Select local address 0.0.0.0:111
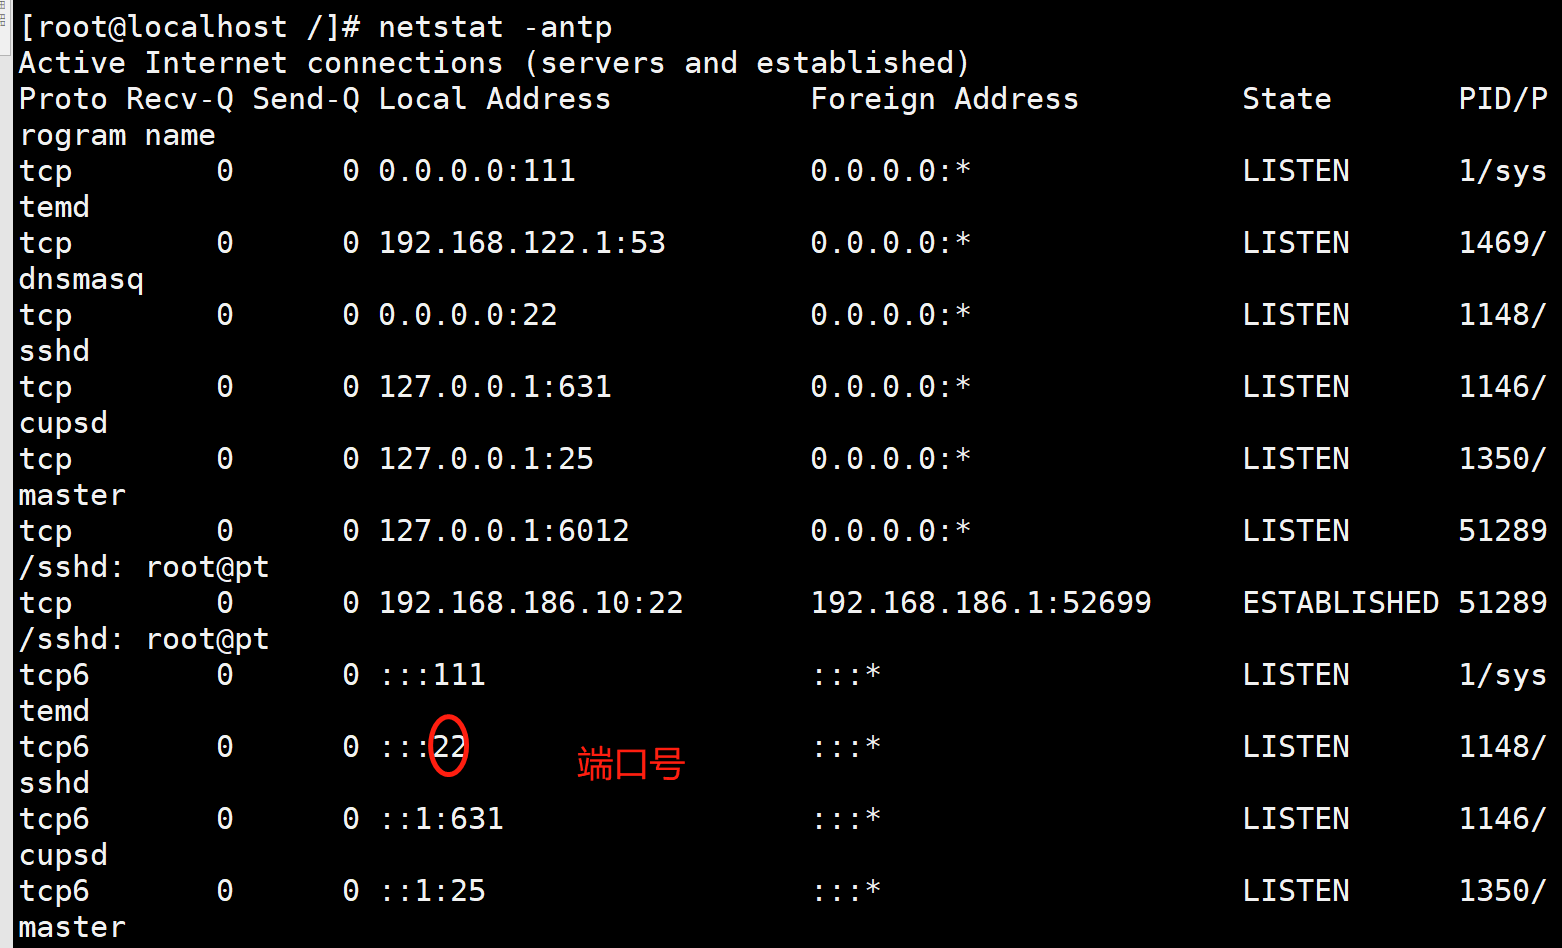Viewport: 1562px width, 948px height. click(477, 171)
